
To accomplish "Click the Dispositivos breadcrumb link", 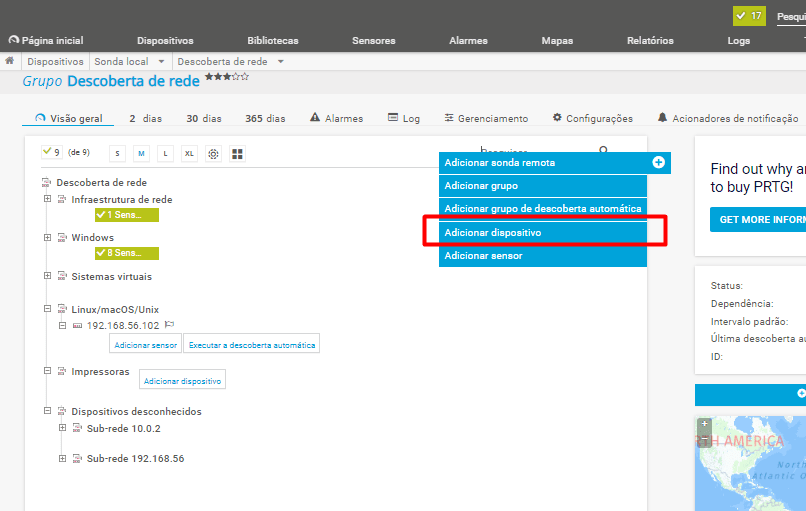I will pyautogui.click(x=55, y=62).
